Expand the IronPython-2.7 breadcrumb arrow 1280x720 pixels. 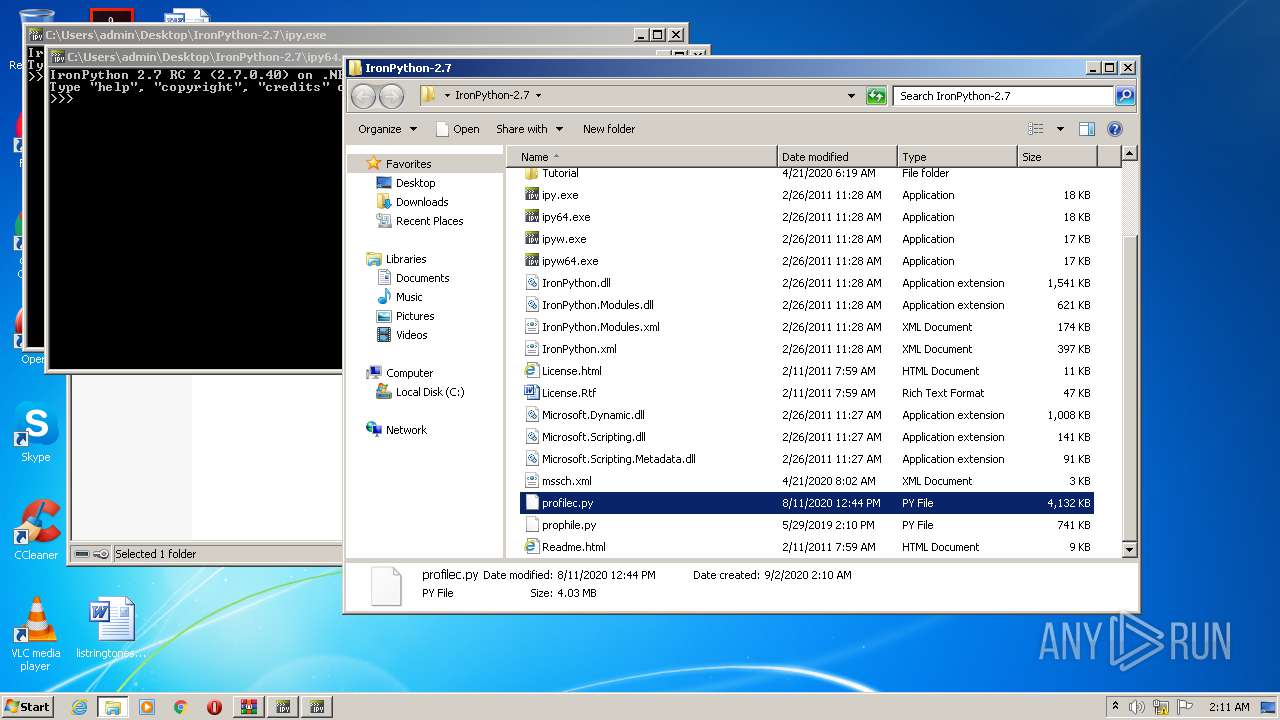coord(538,96)
